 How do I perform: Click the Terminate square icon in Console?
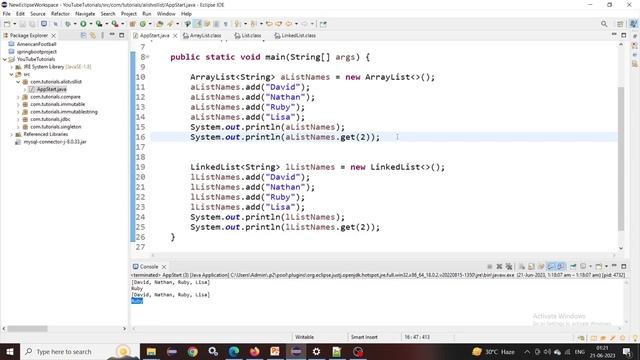[489, 267]
